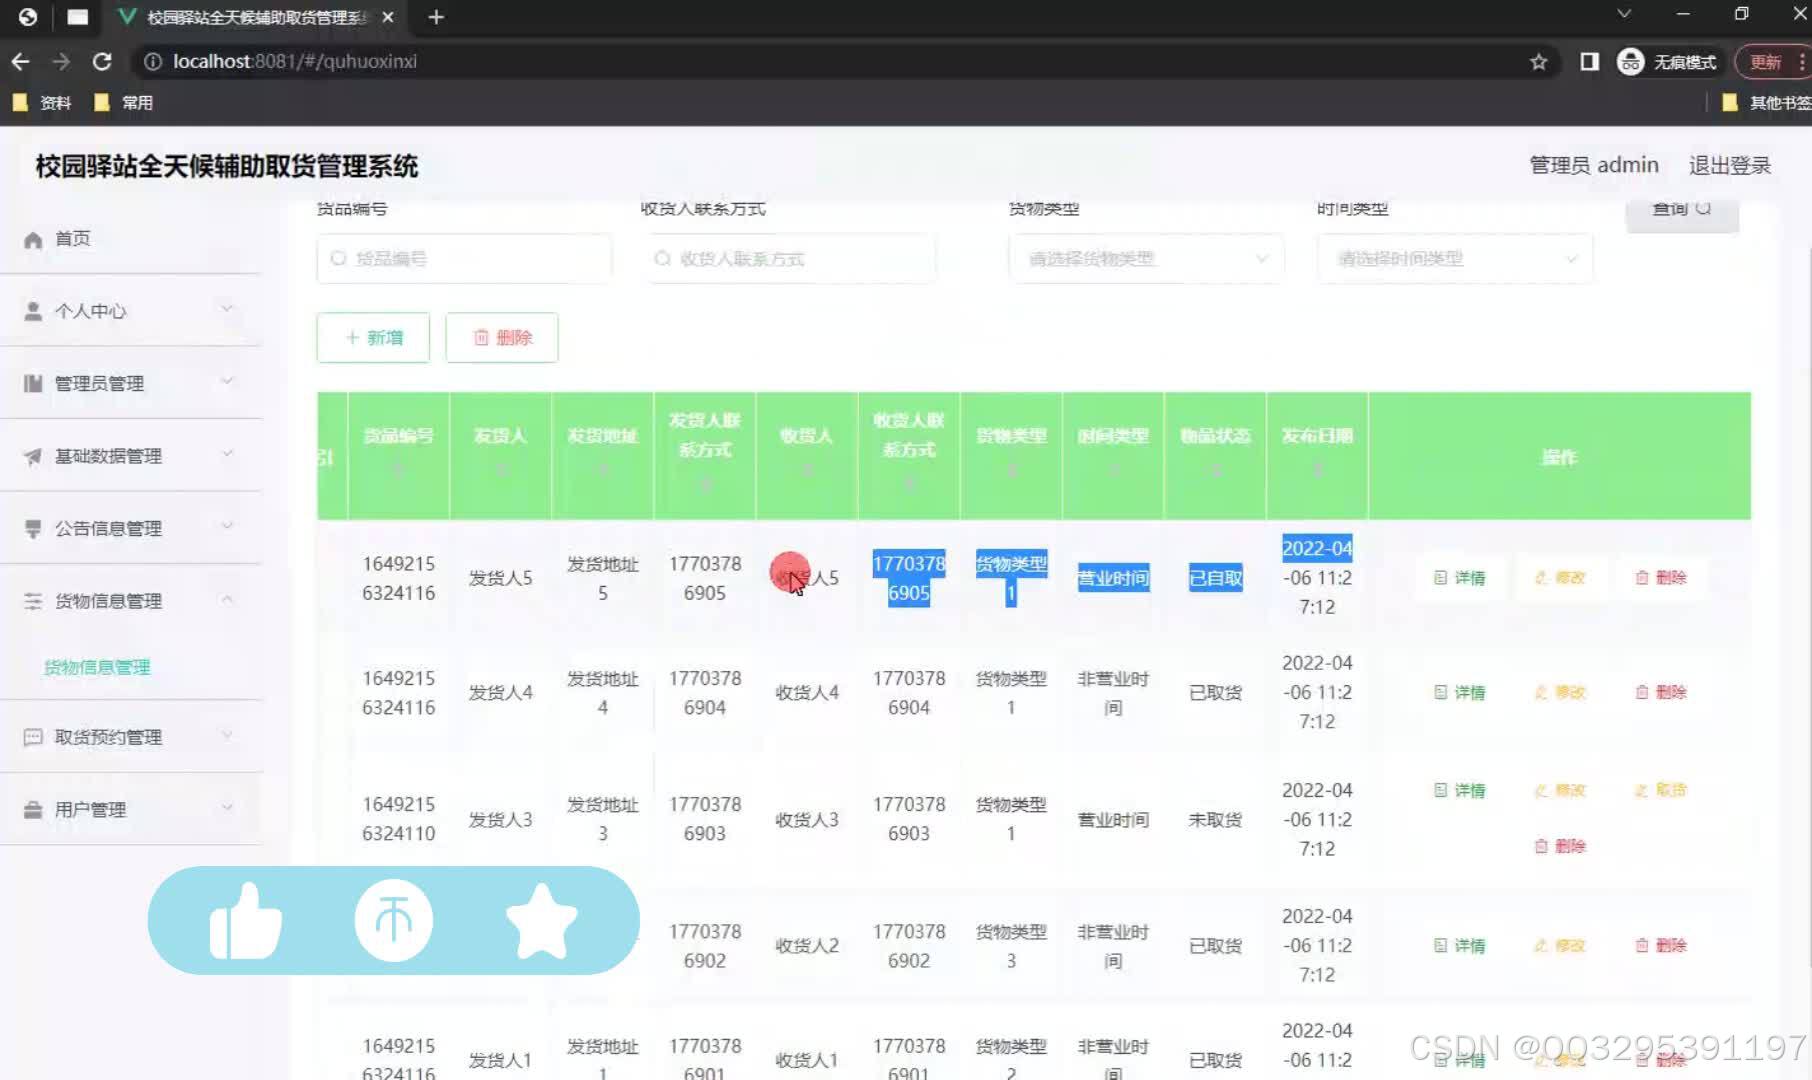Click 退出登录 to log out
1812x1080 pixels.
[x=1730, y=166]
